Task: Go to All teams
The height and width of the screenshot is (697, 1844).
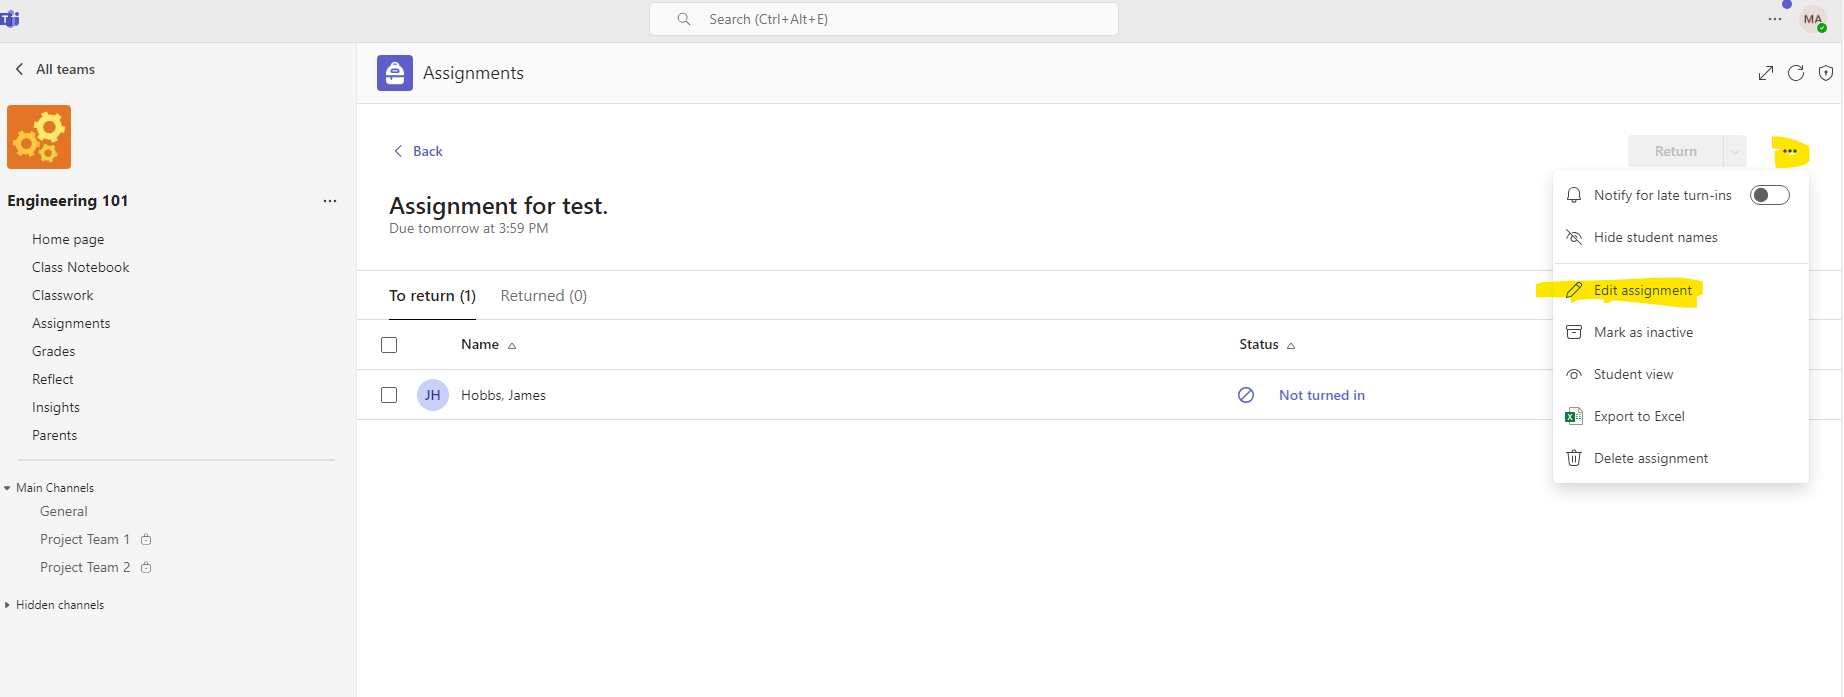Action: [65, 69]
